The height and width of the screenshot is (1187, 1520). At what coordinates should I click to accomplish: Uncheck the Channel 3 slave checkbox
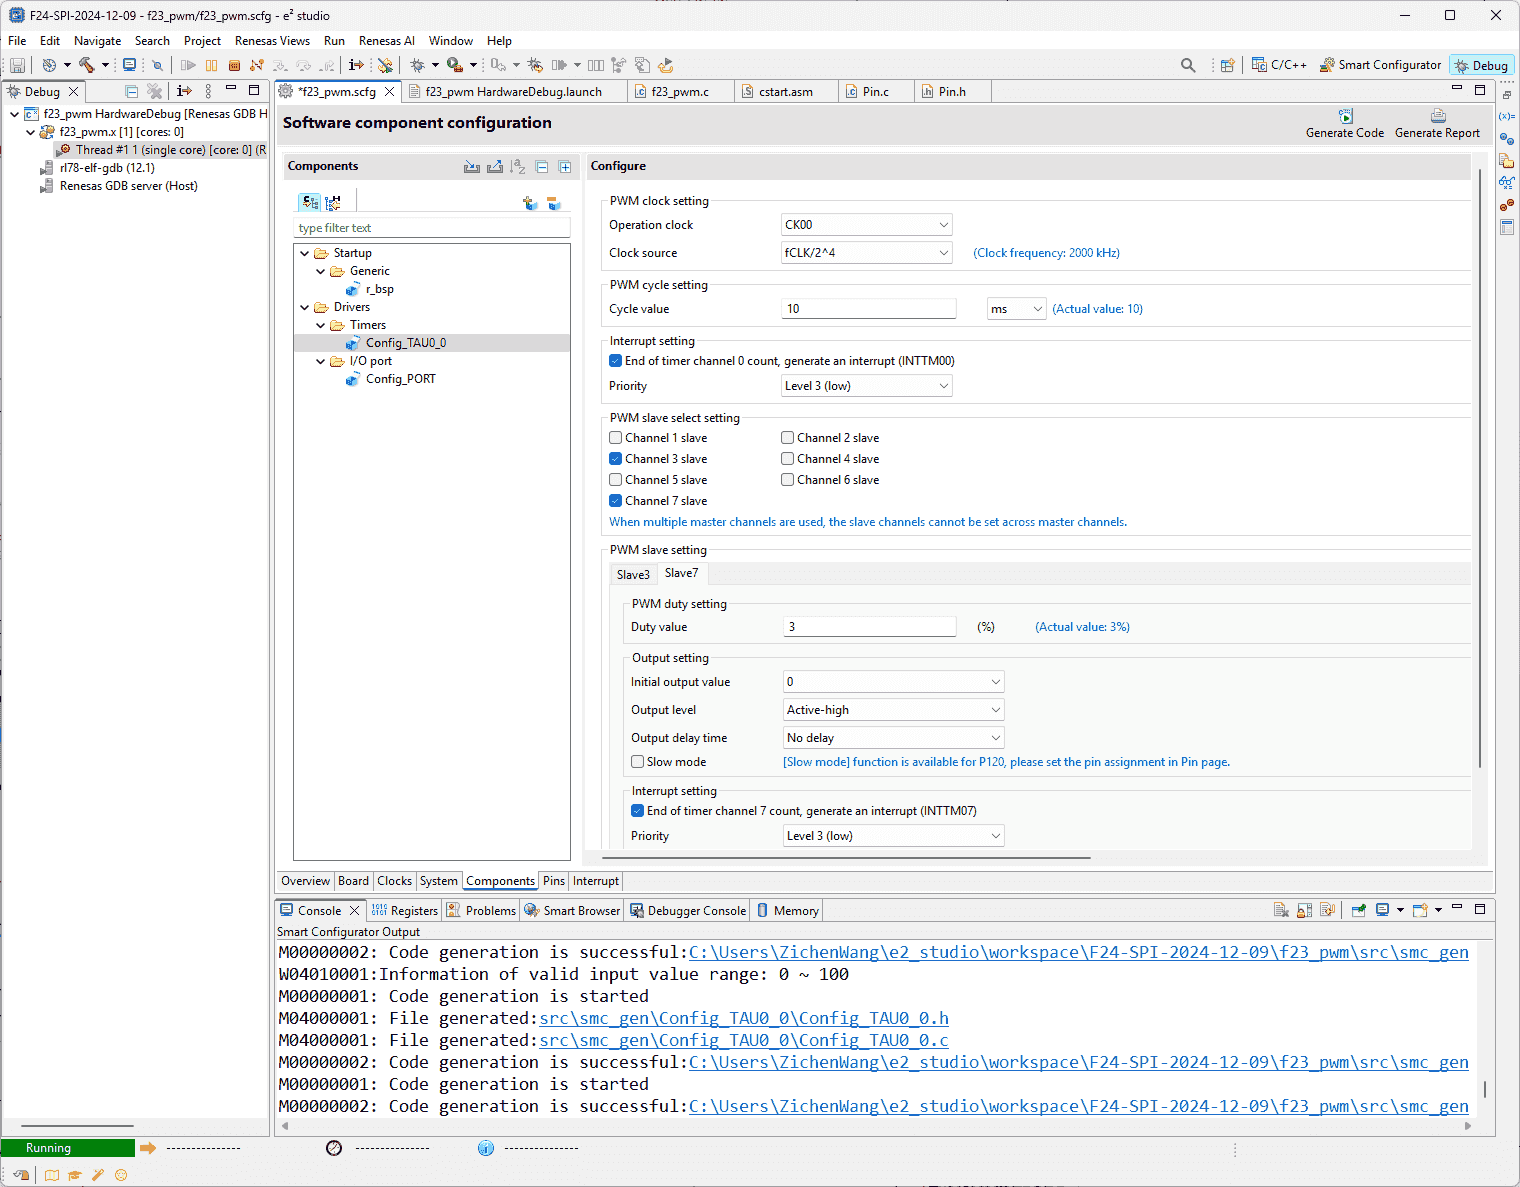tap(616, 459)
